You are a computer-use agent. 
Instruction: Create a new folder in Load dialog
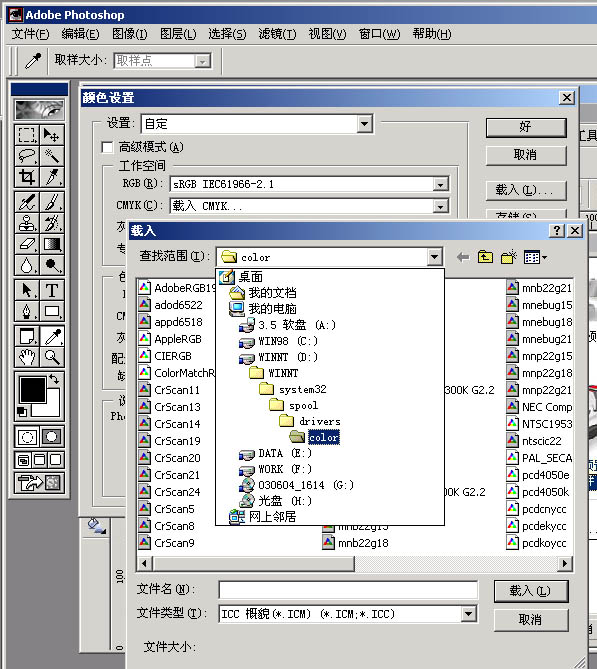click(x=509, y=257)
